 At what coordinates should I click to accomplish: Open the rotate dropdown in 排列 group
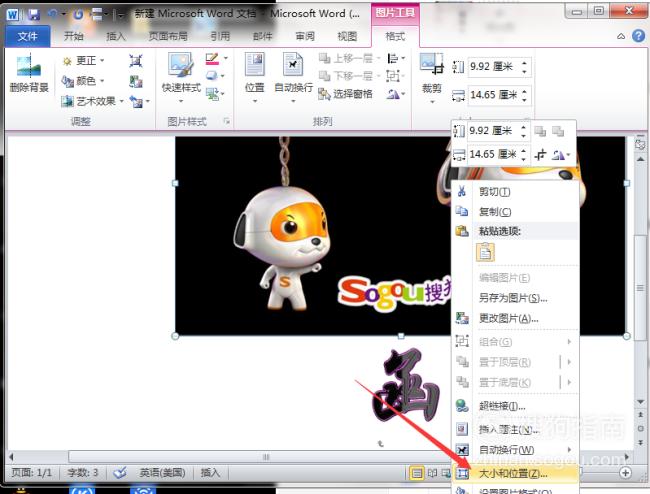tap(395, 94)
